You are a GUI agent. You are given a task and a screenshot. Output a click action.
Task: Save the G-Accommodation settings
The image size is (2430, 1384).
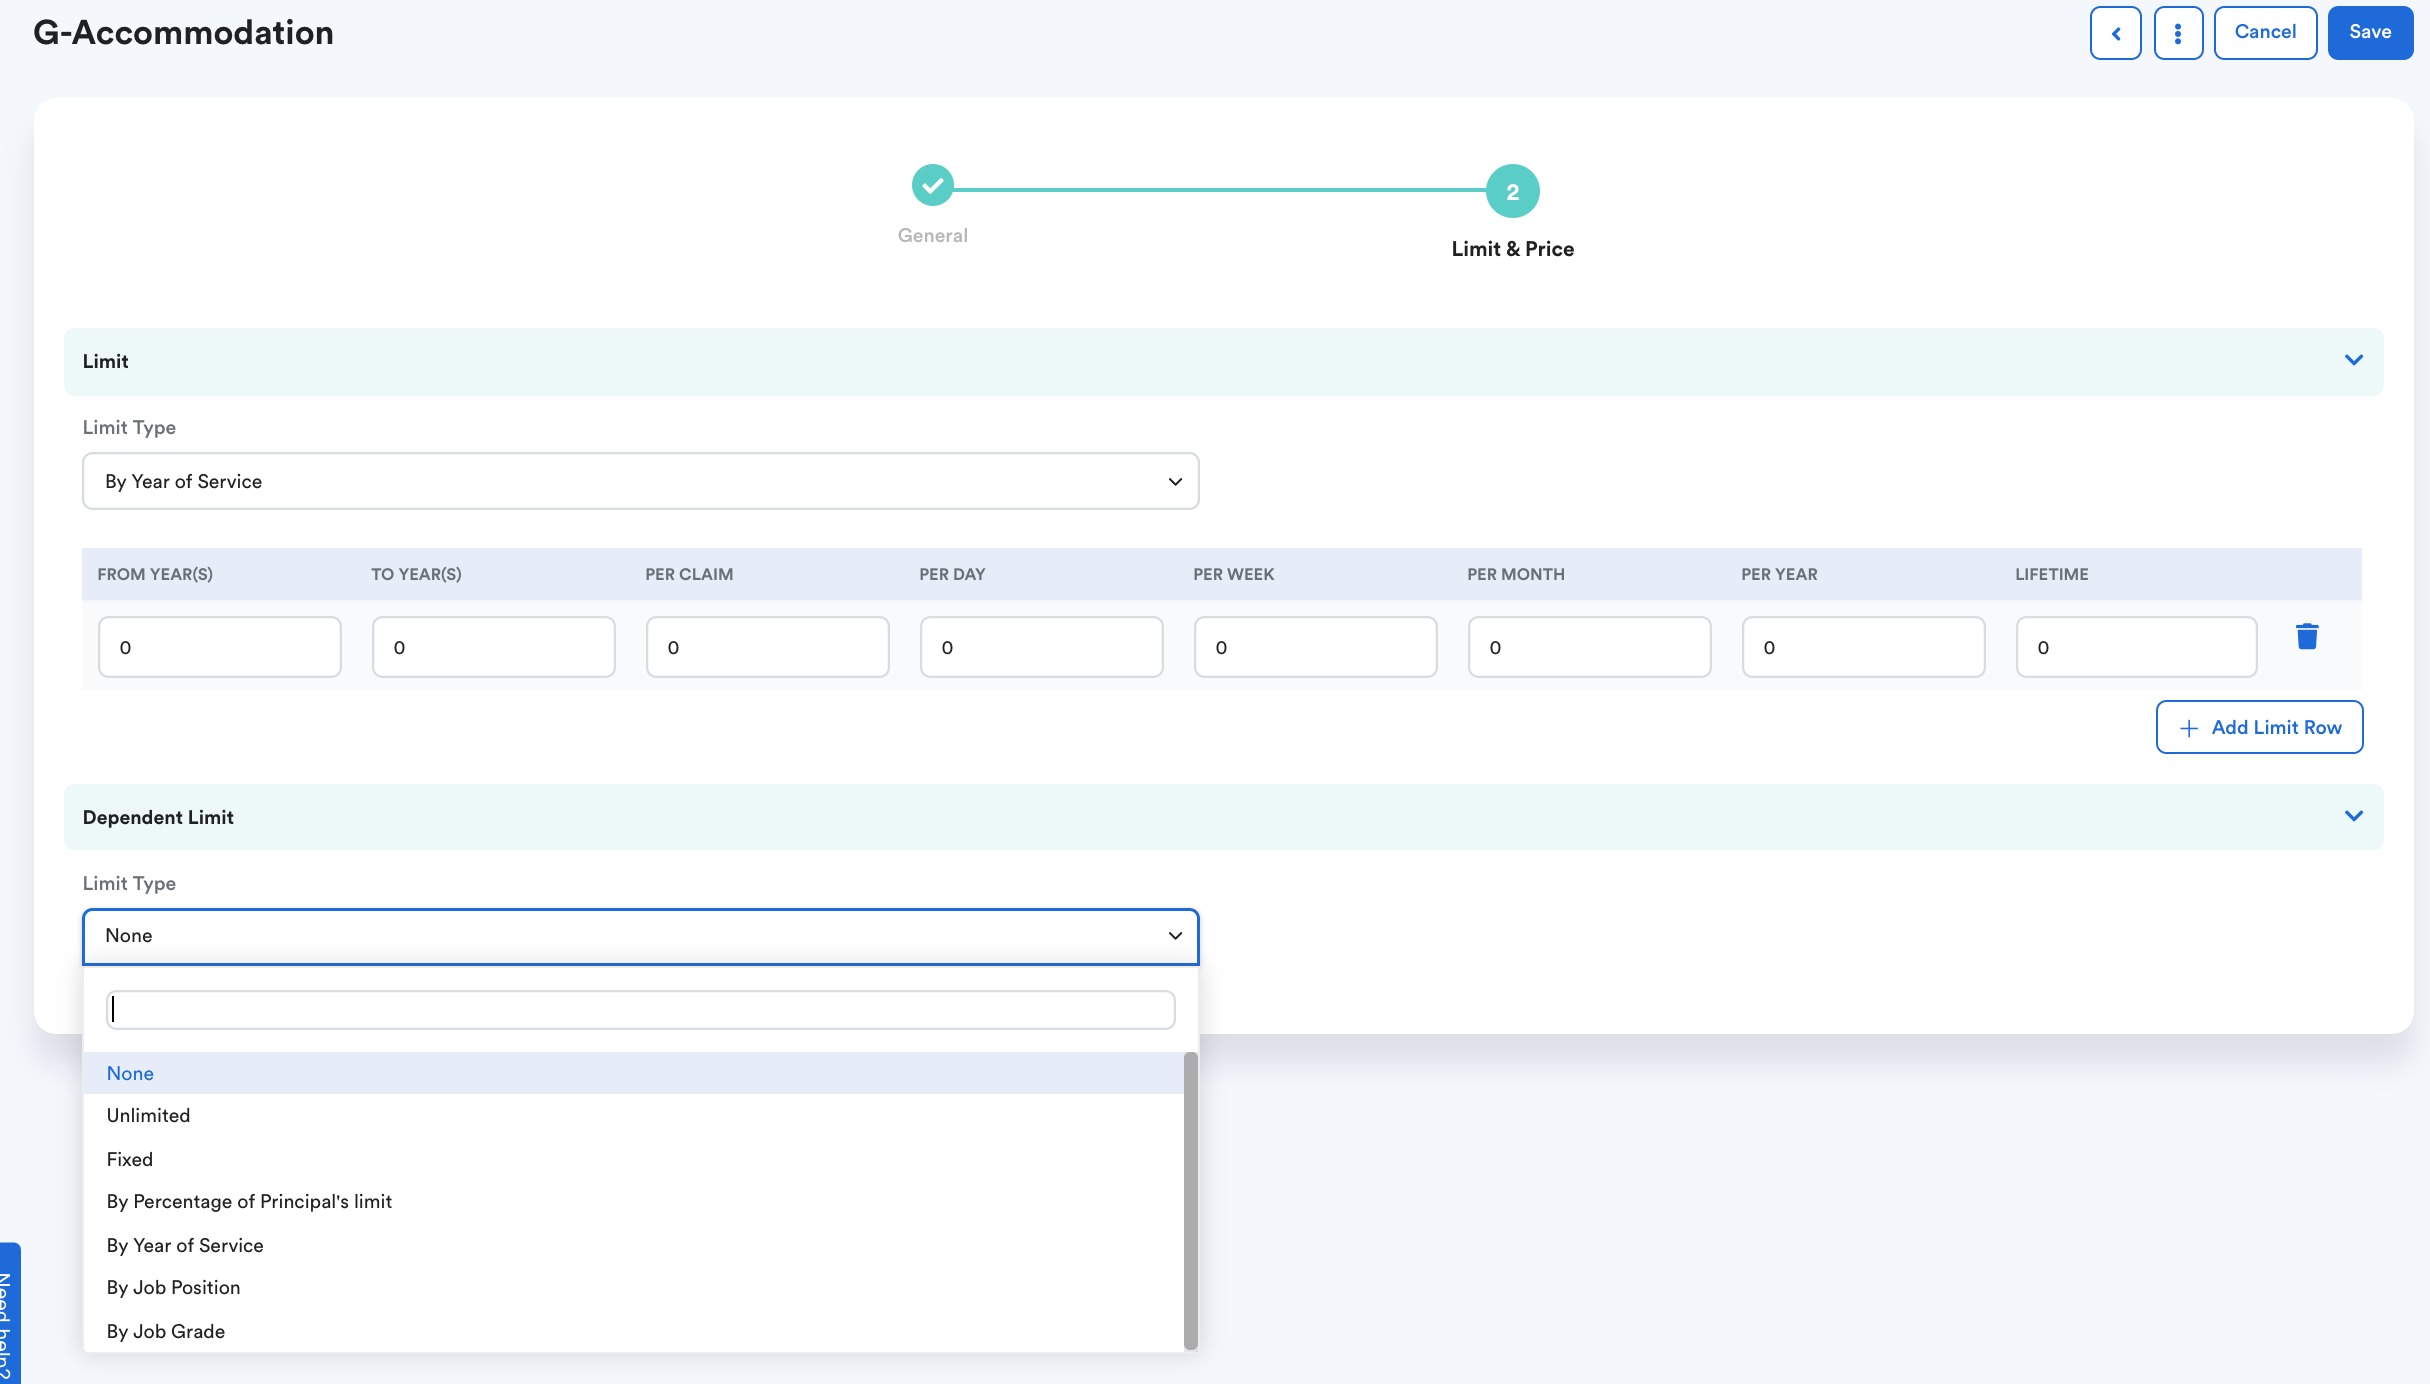pyautogui.click(x=2370, y=33)
